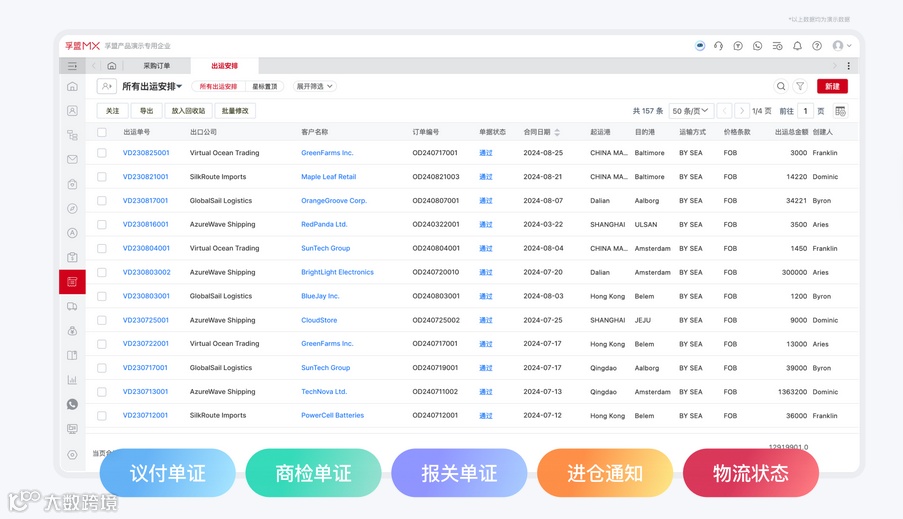The image size is (903, 519).
Task: Open the sidebar WhatsApp icon
Action: point(72,404)
